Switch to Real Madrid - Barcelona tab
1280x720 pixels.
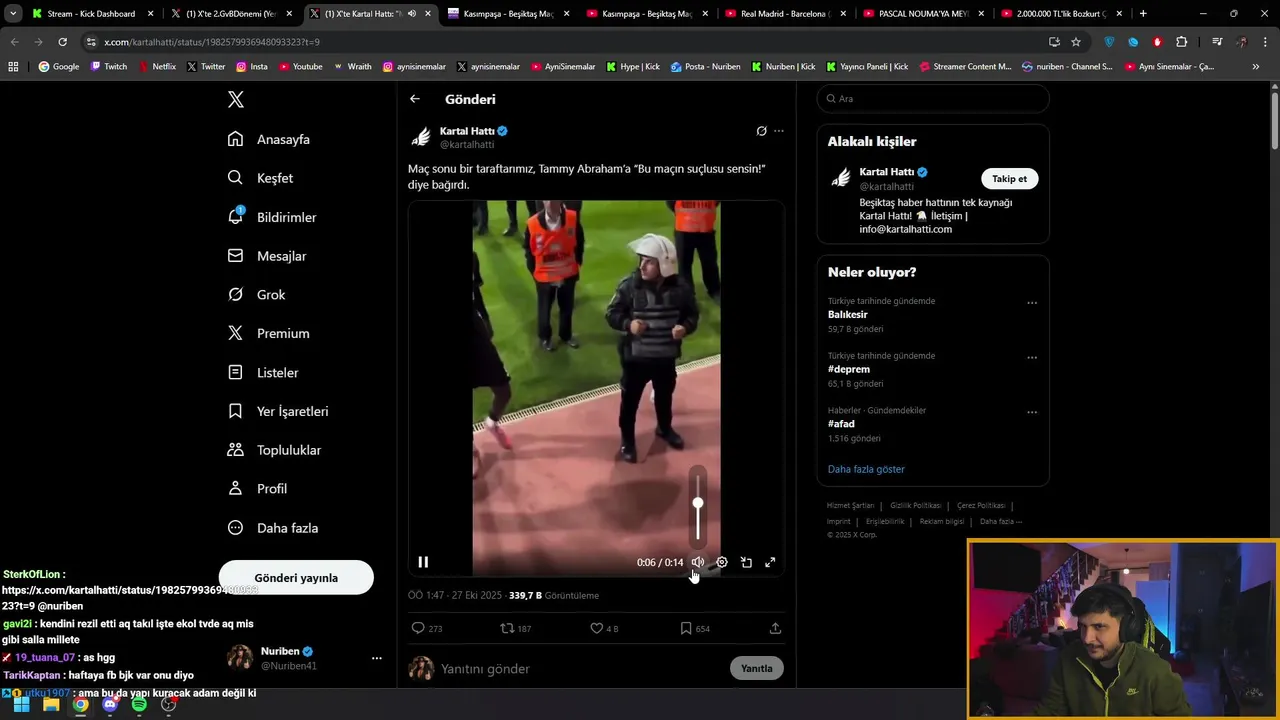pyautogui.click(x=784, y=14)
